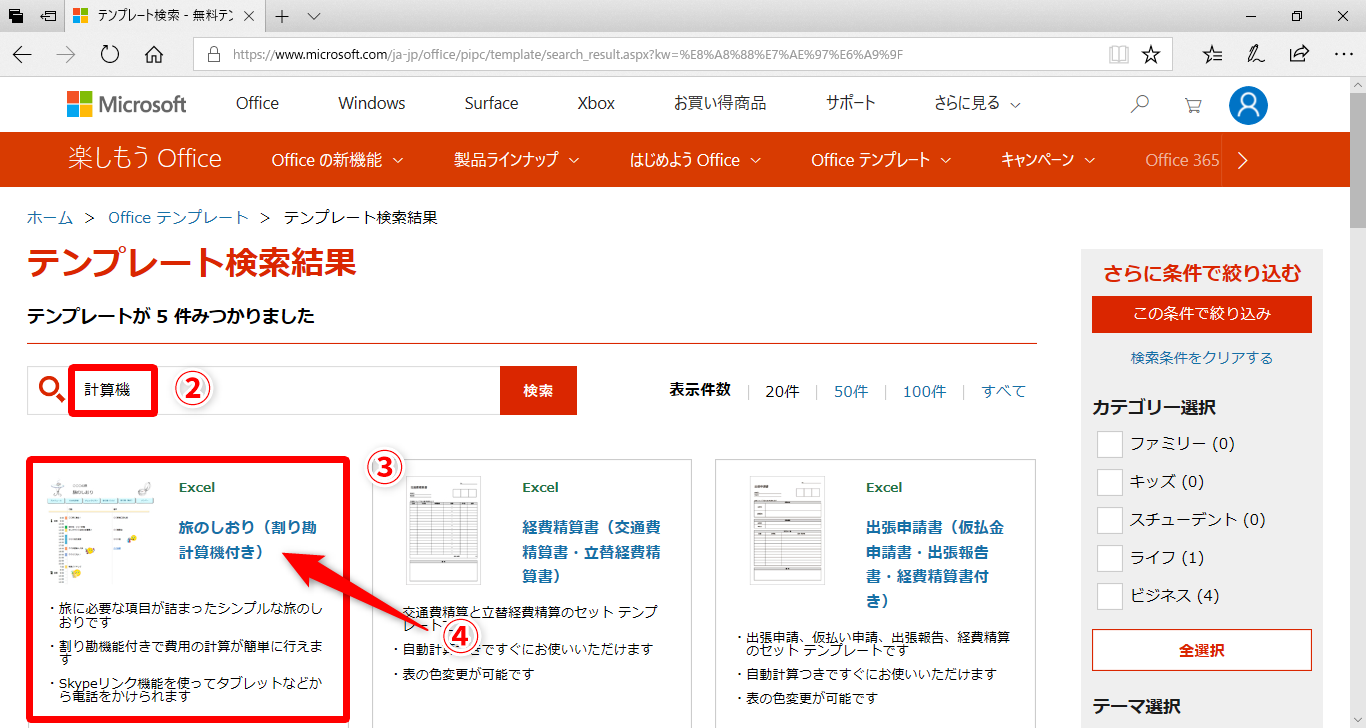Check the ファミリー (0) checkbox
The width and height of the screenshot is (1366, 728).
pos(1110,443)
